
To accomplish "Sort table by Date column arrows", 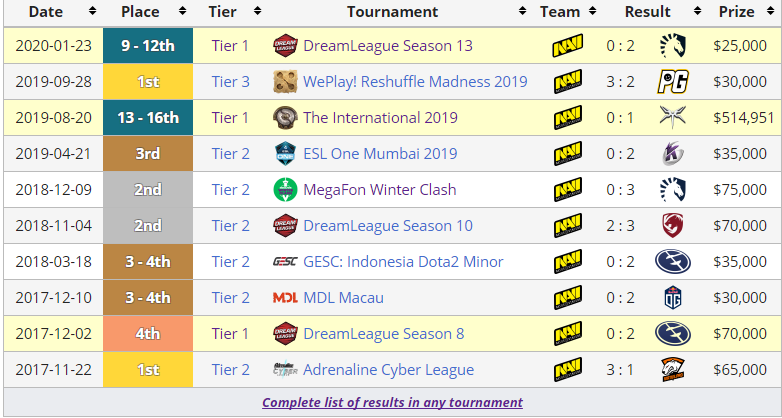I will click(93, 12).
